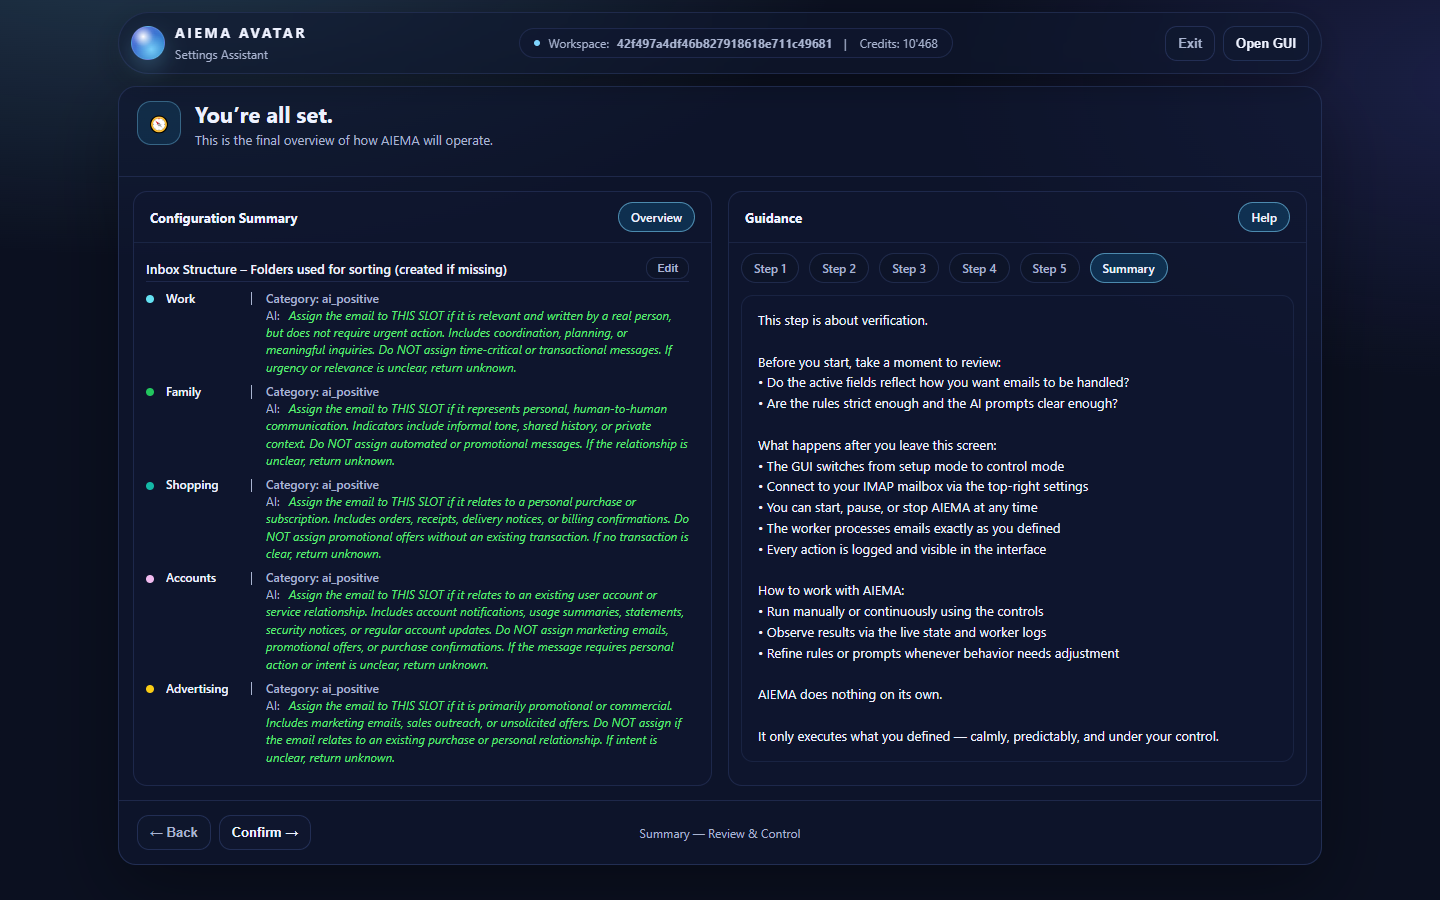Go back to the previous step
Viewport: 1440px width, 900px height.
[x=174, y=832]
